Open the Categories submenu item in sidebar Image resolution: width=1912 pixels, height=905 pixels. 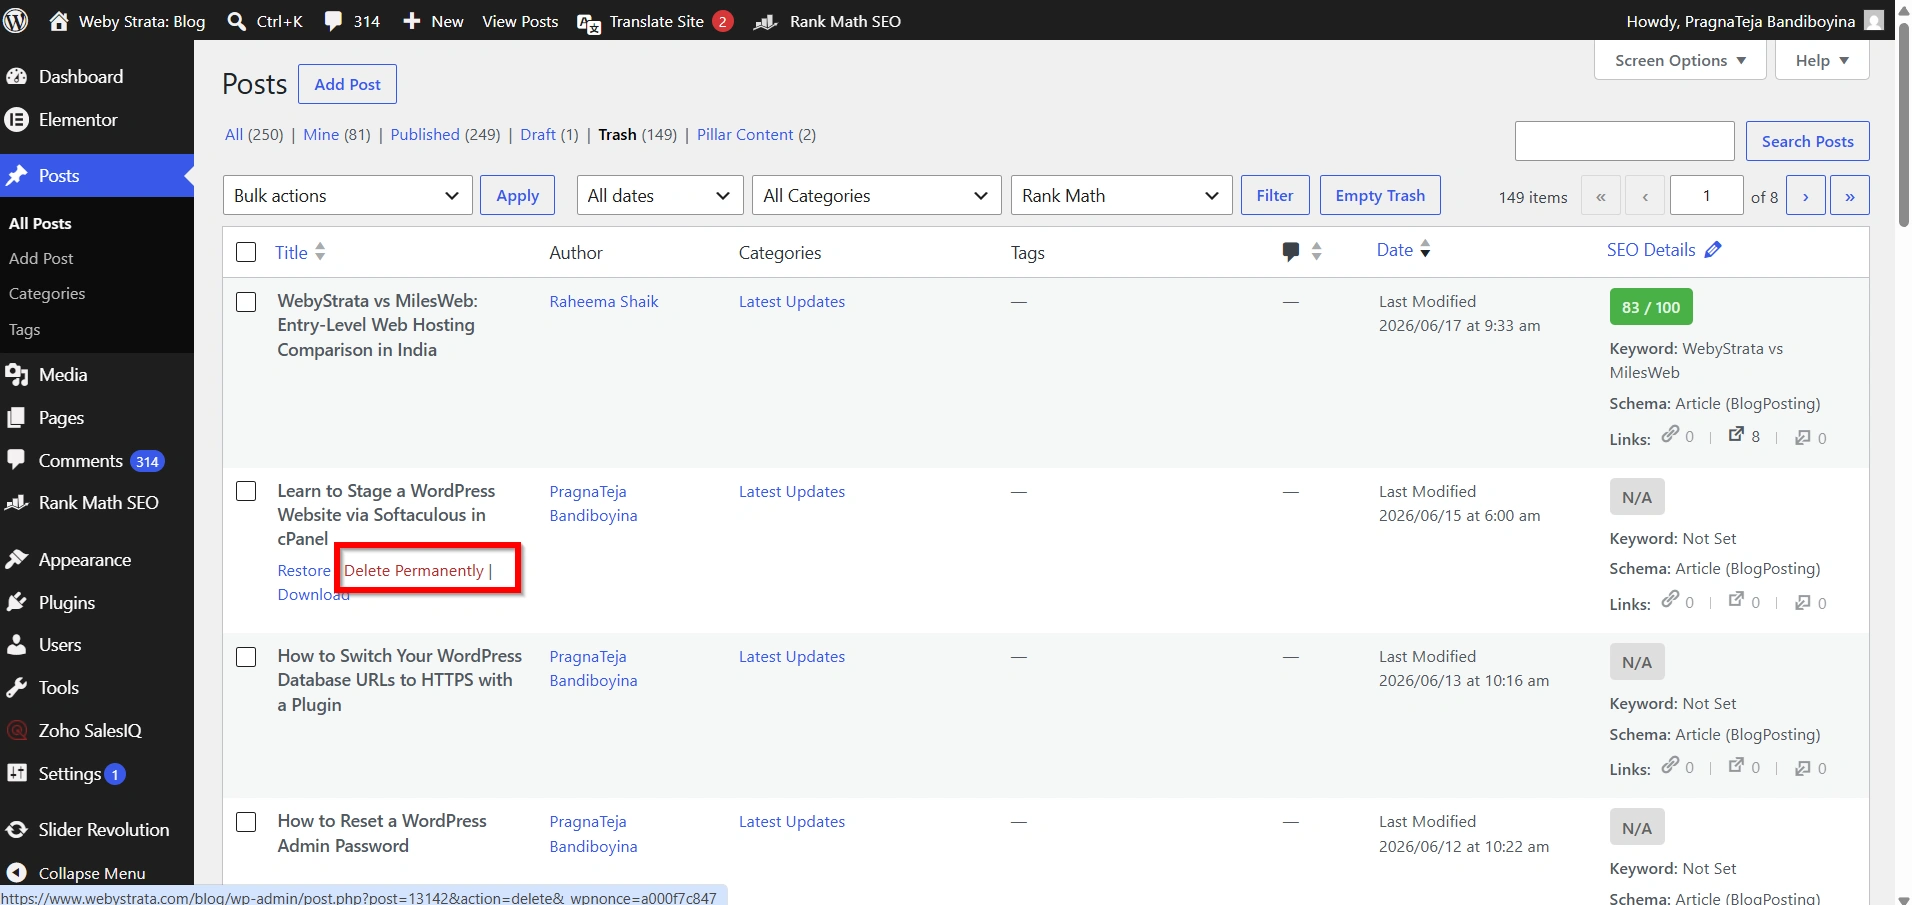47,294
